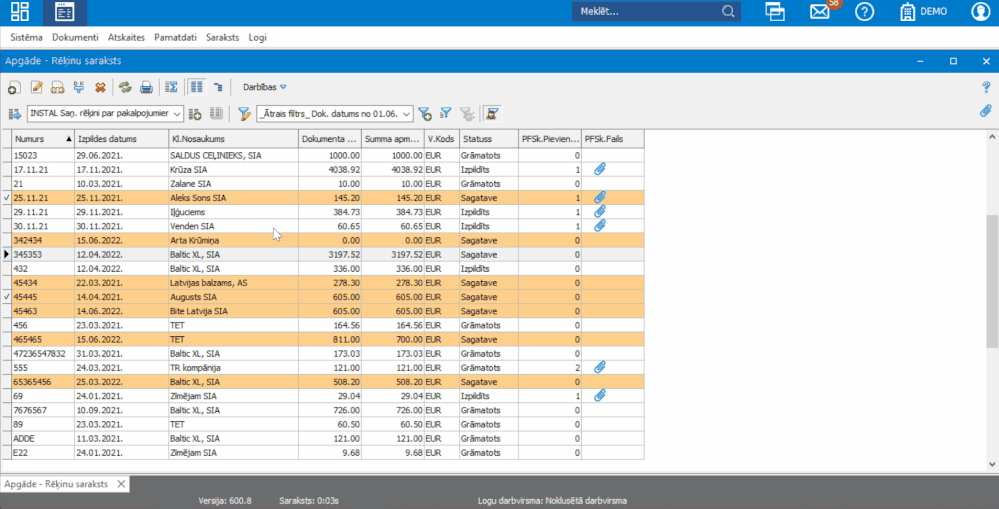
Task: Toggle the selection mark on row 45445
Action: pyautogui.click(x=6, y=297)
